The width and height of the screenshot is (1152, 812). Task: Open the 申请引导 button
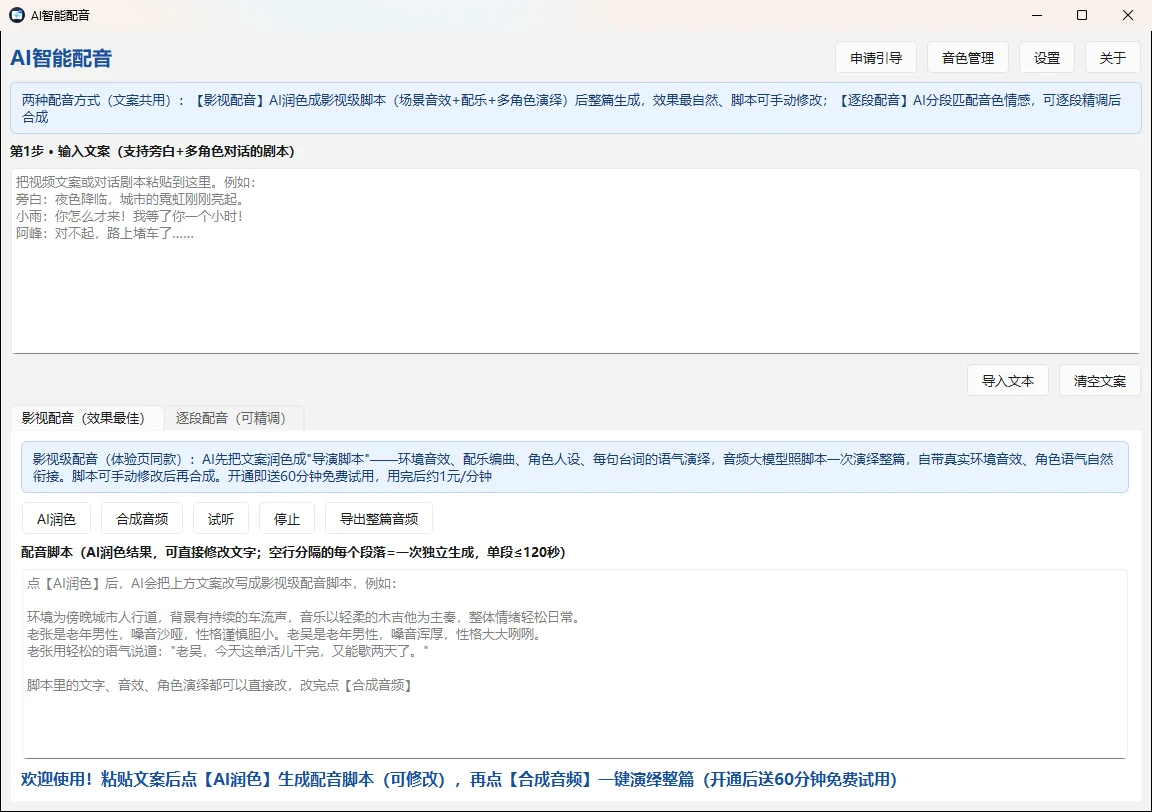pyautogui.click(x=876, y=58)
